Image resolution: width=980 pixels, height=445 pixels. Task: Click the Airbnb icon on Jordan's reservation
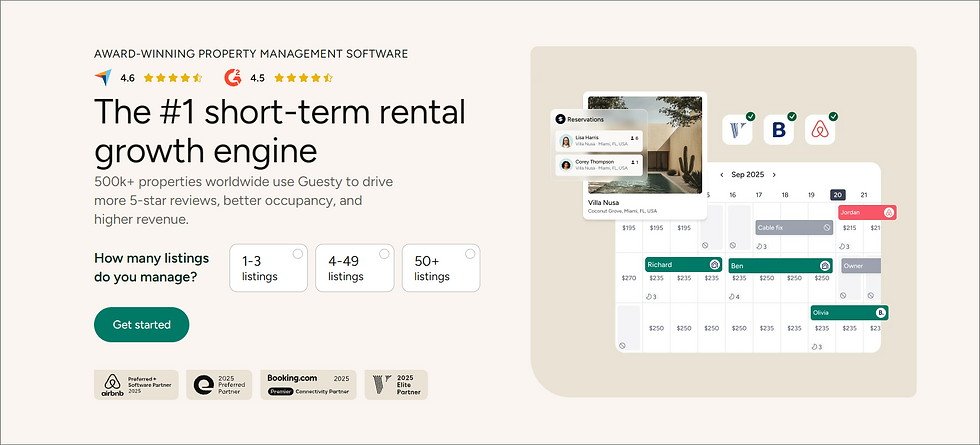pyautogui.click(x=889, y=212)
